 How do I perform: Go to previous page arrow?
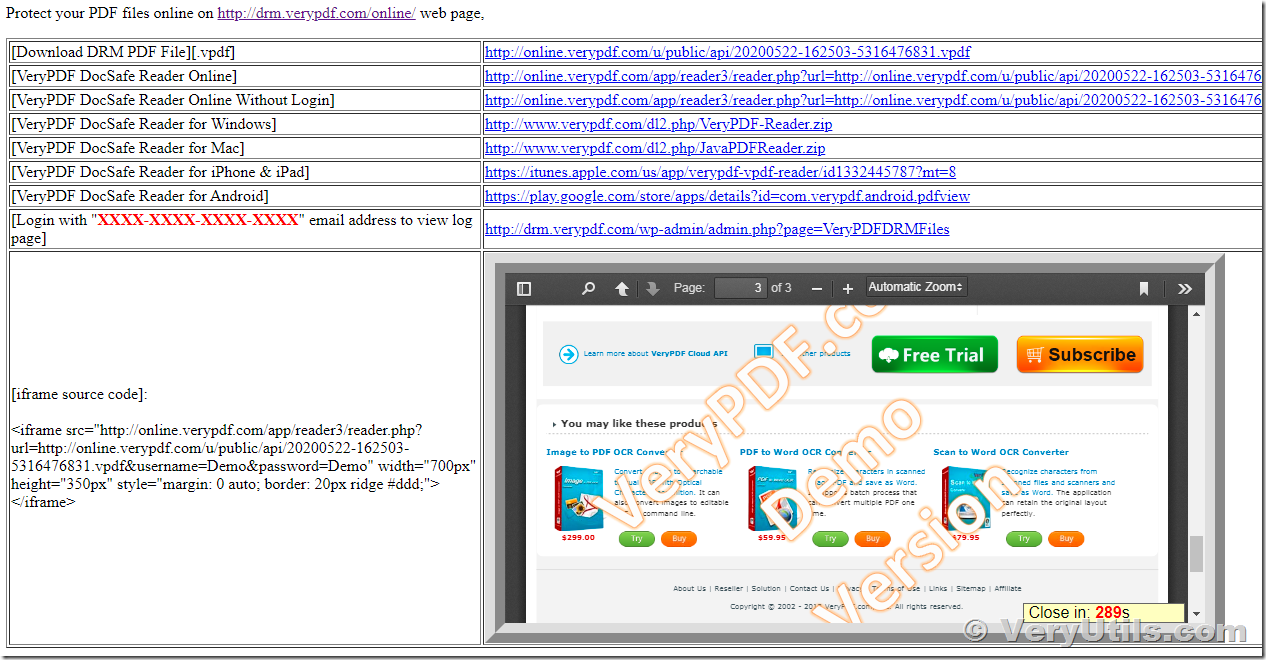[x=622, y=288]
